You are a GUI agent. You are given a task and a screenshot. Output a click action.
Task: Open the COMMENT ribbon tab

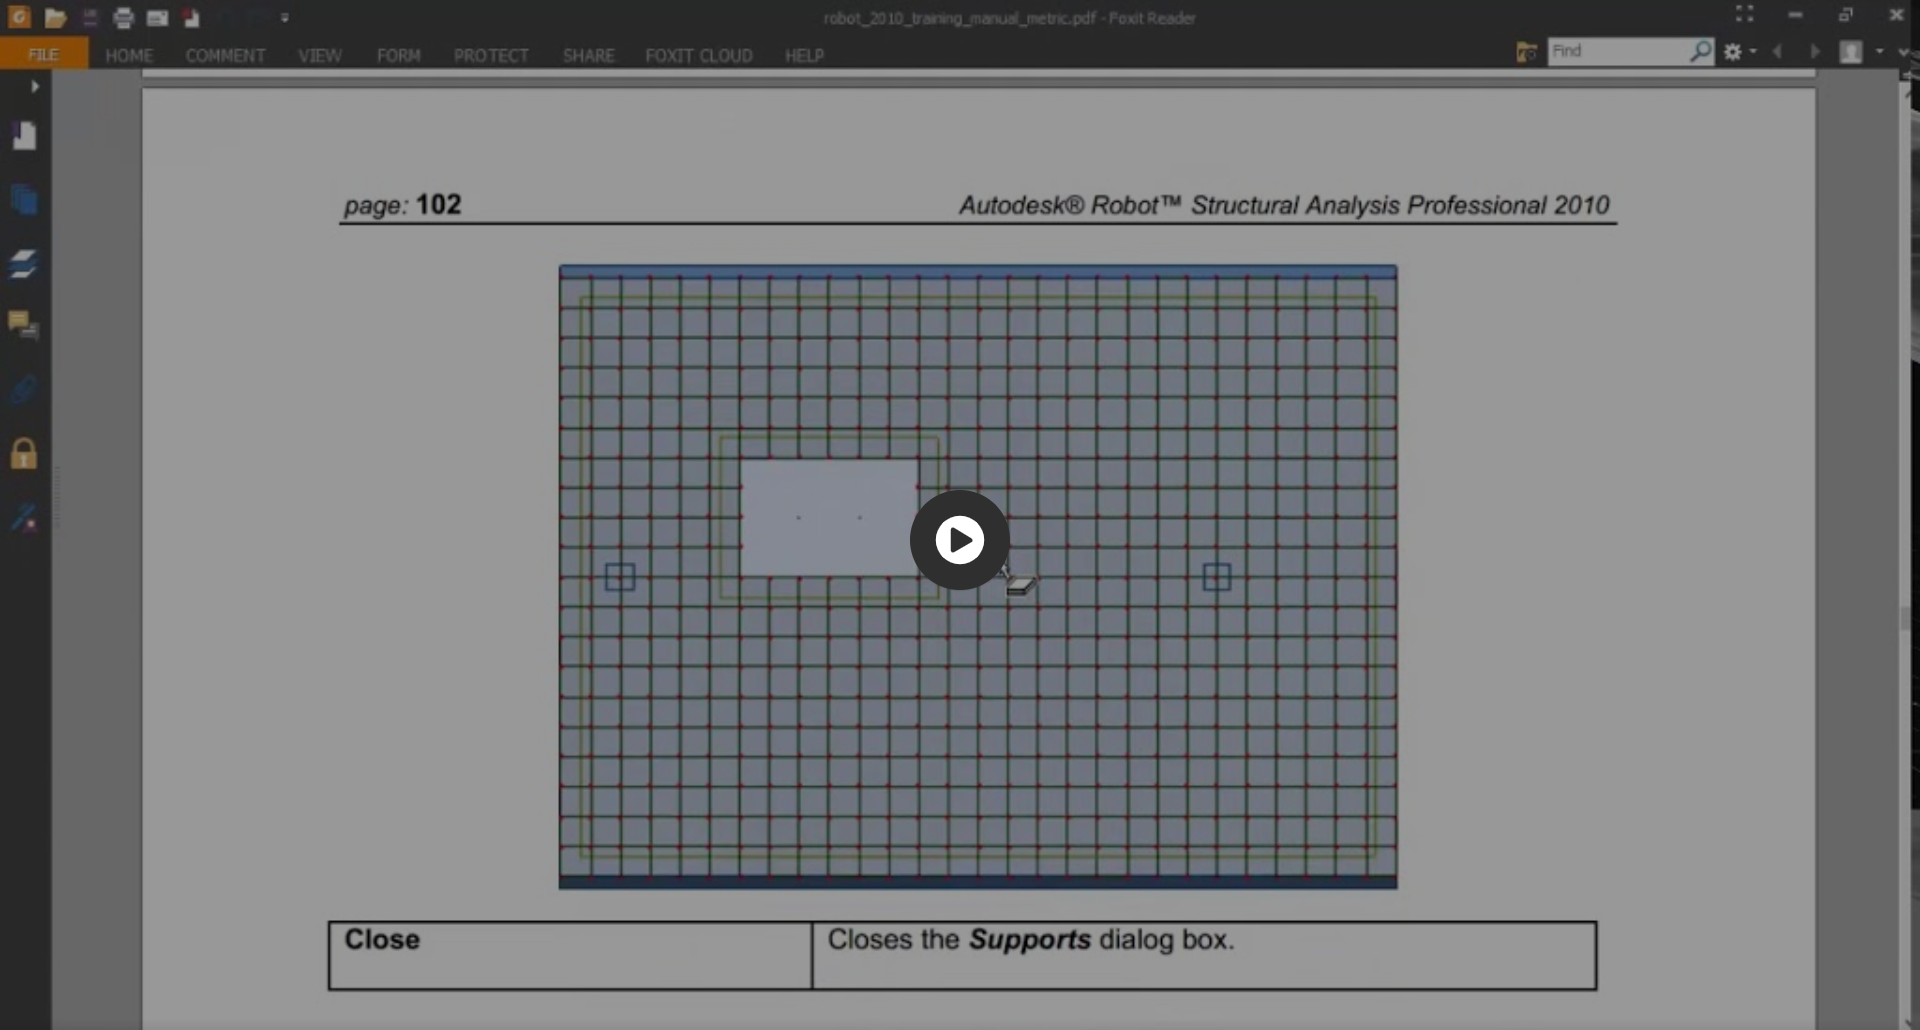coord(225,56)
